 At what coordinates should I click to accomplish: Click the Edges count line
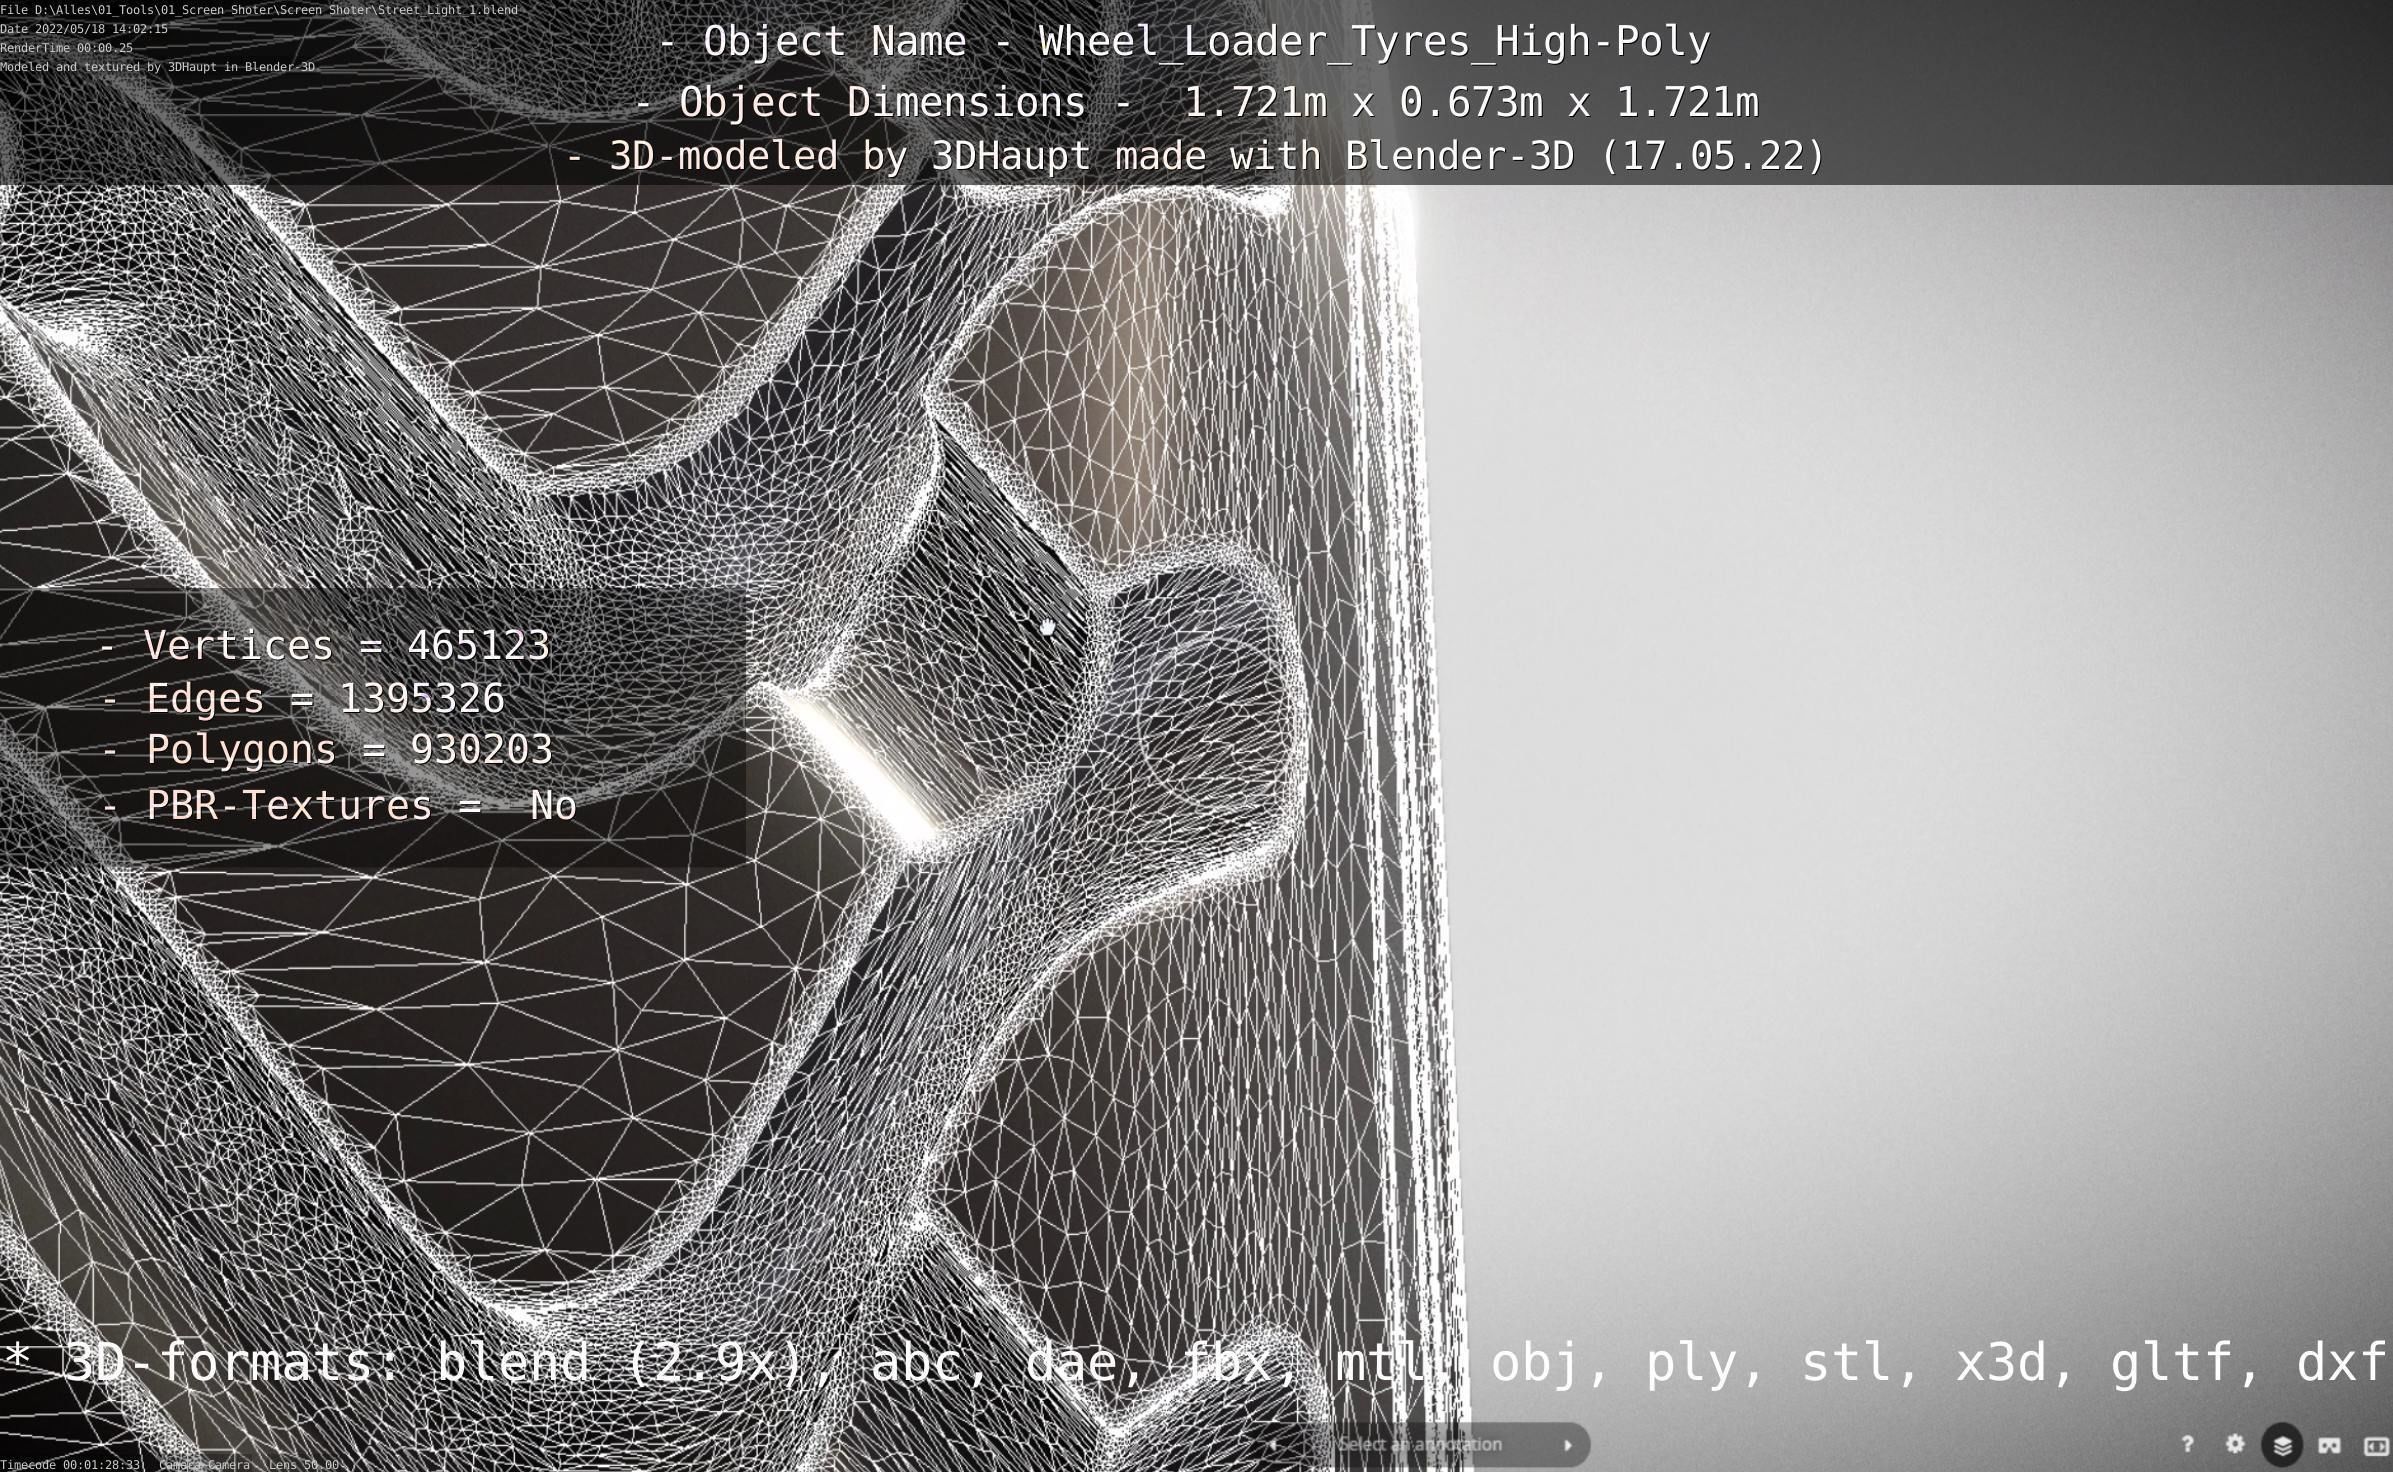(304, 698)
